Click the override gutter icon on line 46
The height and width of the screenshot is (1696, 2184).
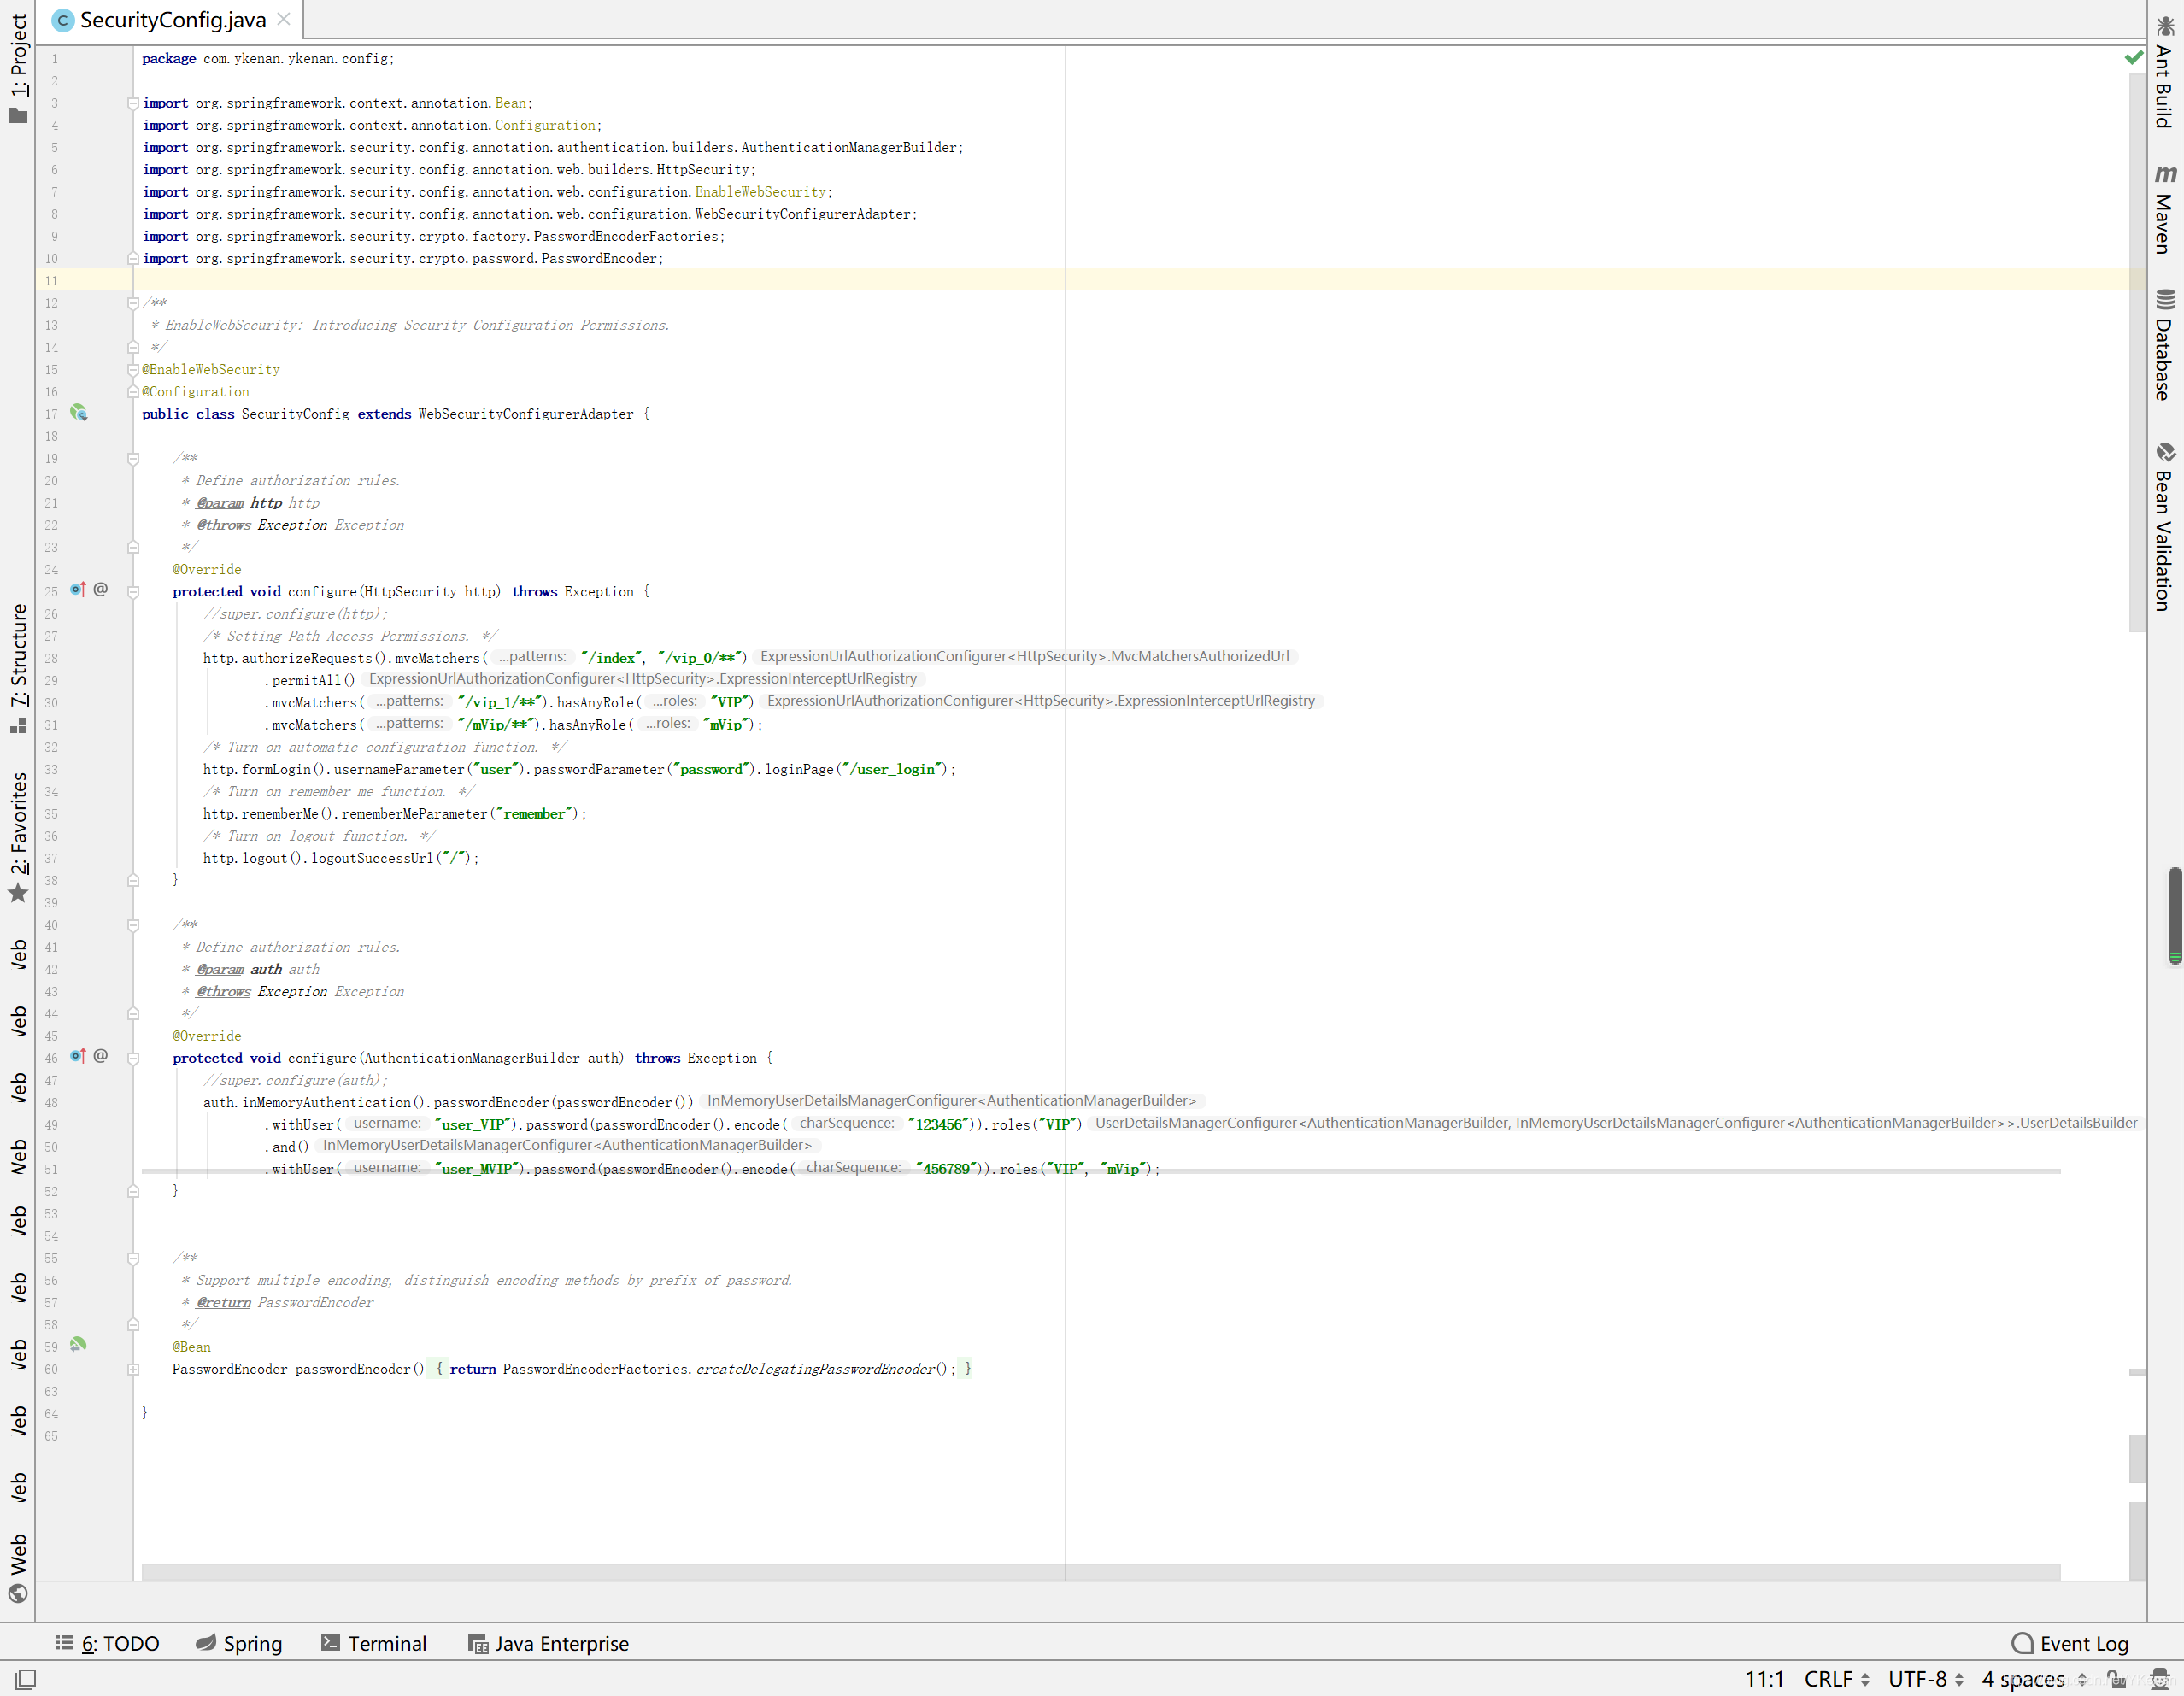(78, 1056)
